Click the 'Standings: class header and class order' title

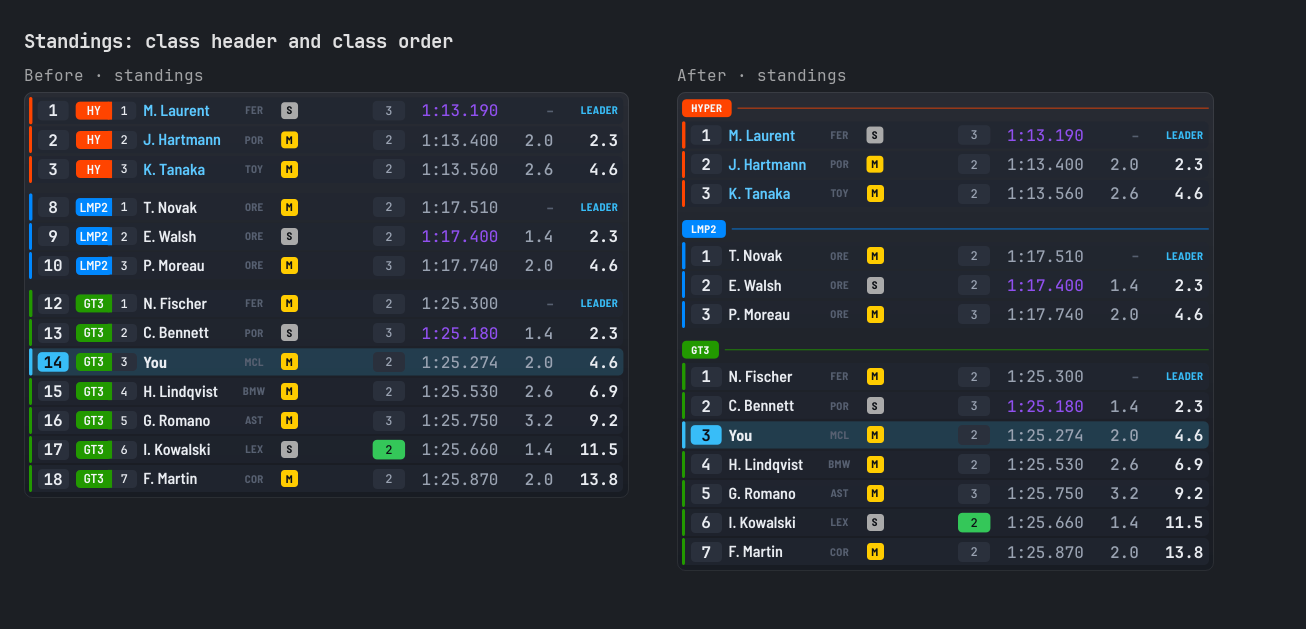(x=239, y=41)
